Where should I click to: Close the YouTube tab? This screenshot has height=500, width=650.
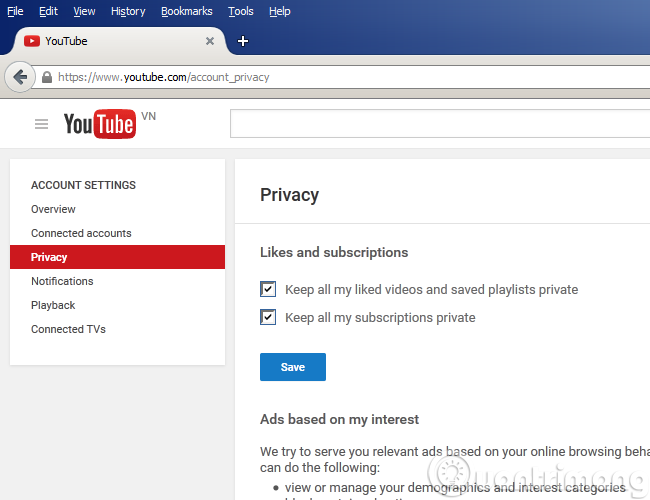click(210, 41)
